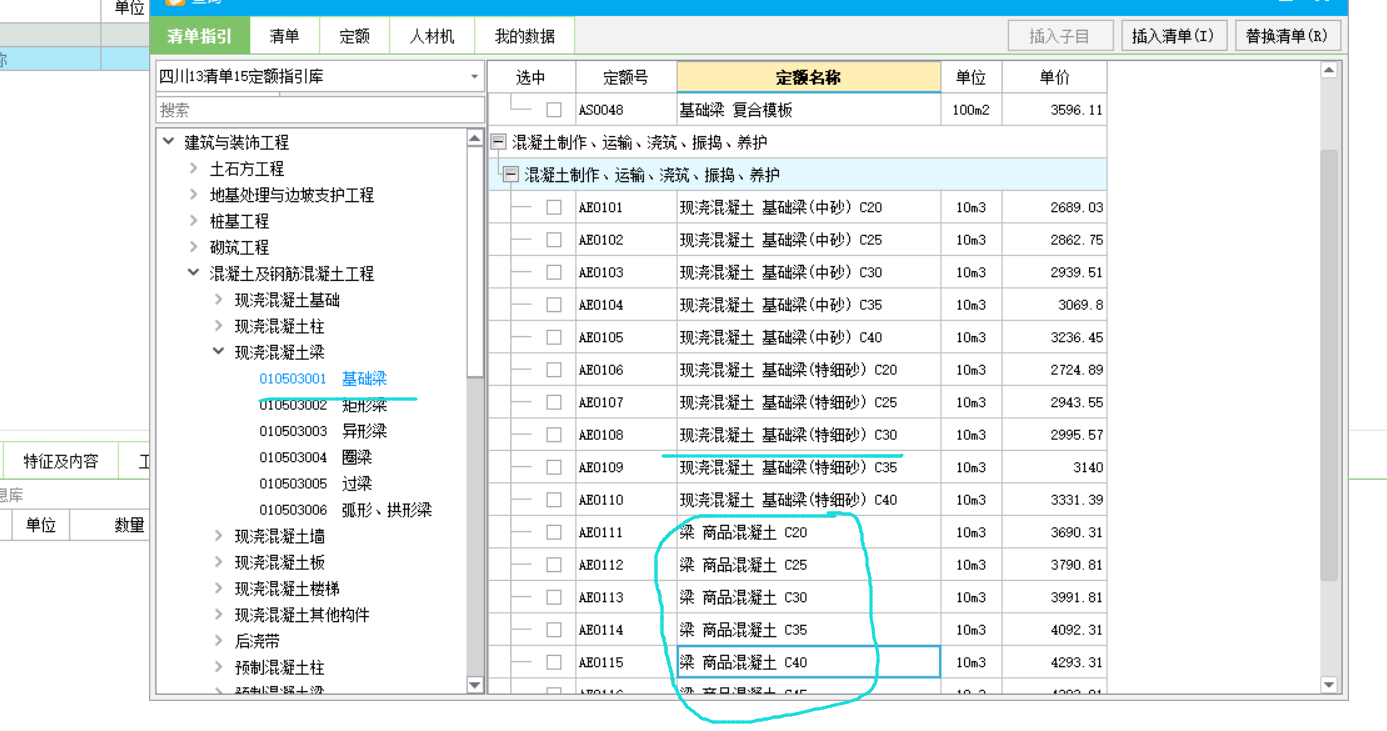Check the box for AE0102
Image resolution: width=1387 pixels, height=731 pixels.
554,240
